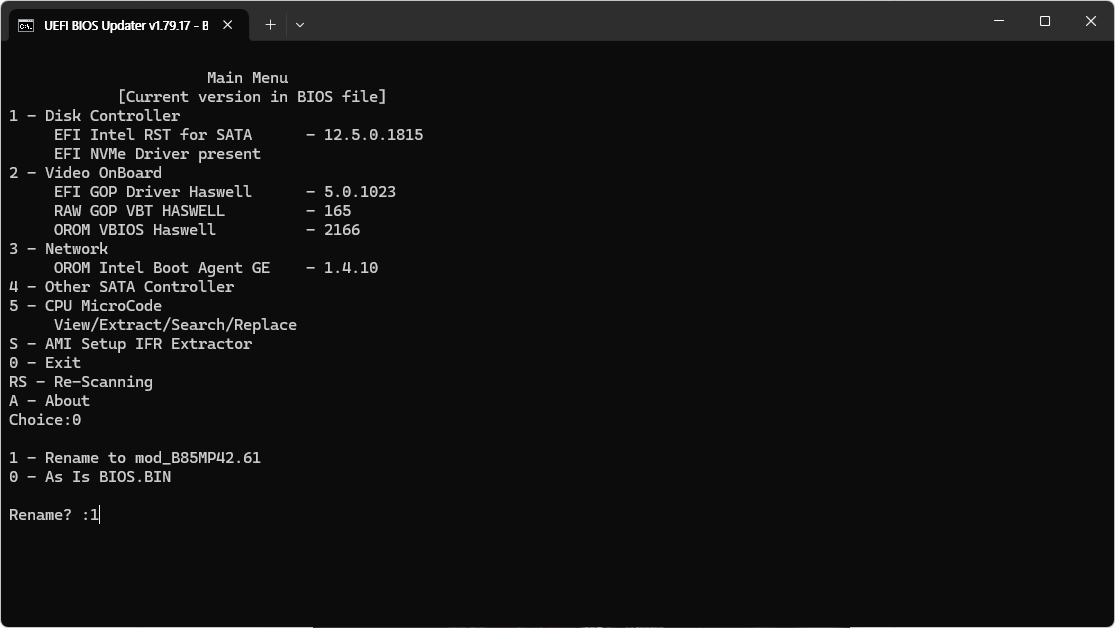The image size is (1115, 628).
Task: Click the '5 - CPU MicroCode' line
Action: pos(85,306)
